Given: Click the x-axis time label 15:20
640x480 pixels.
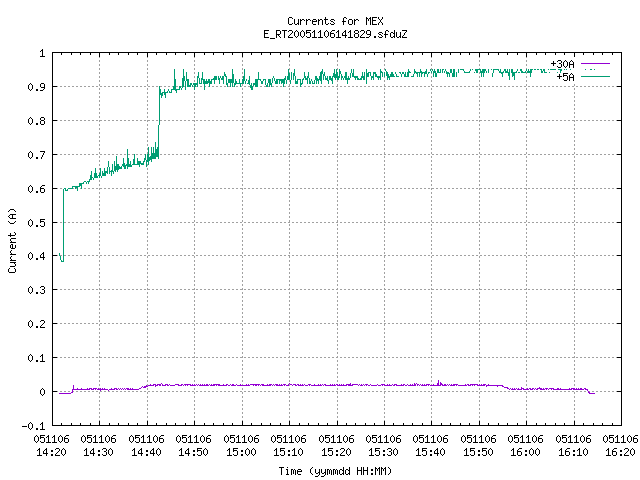Looking at the screenshot, I should click(x=337, y=452).
